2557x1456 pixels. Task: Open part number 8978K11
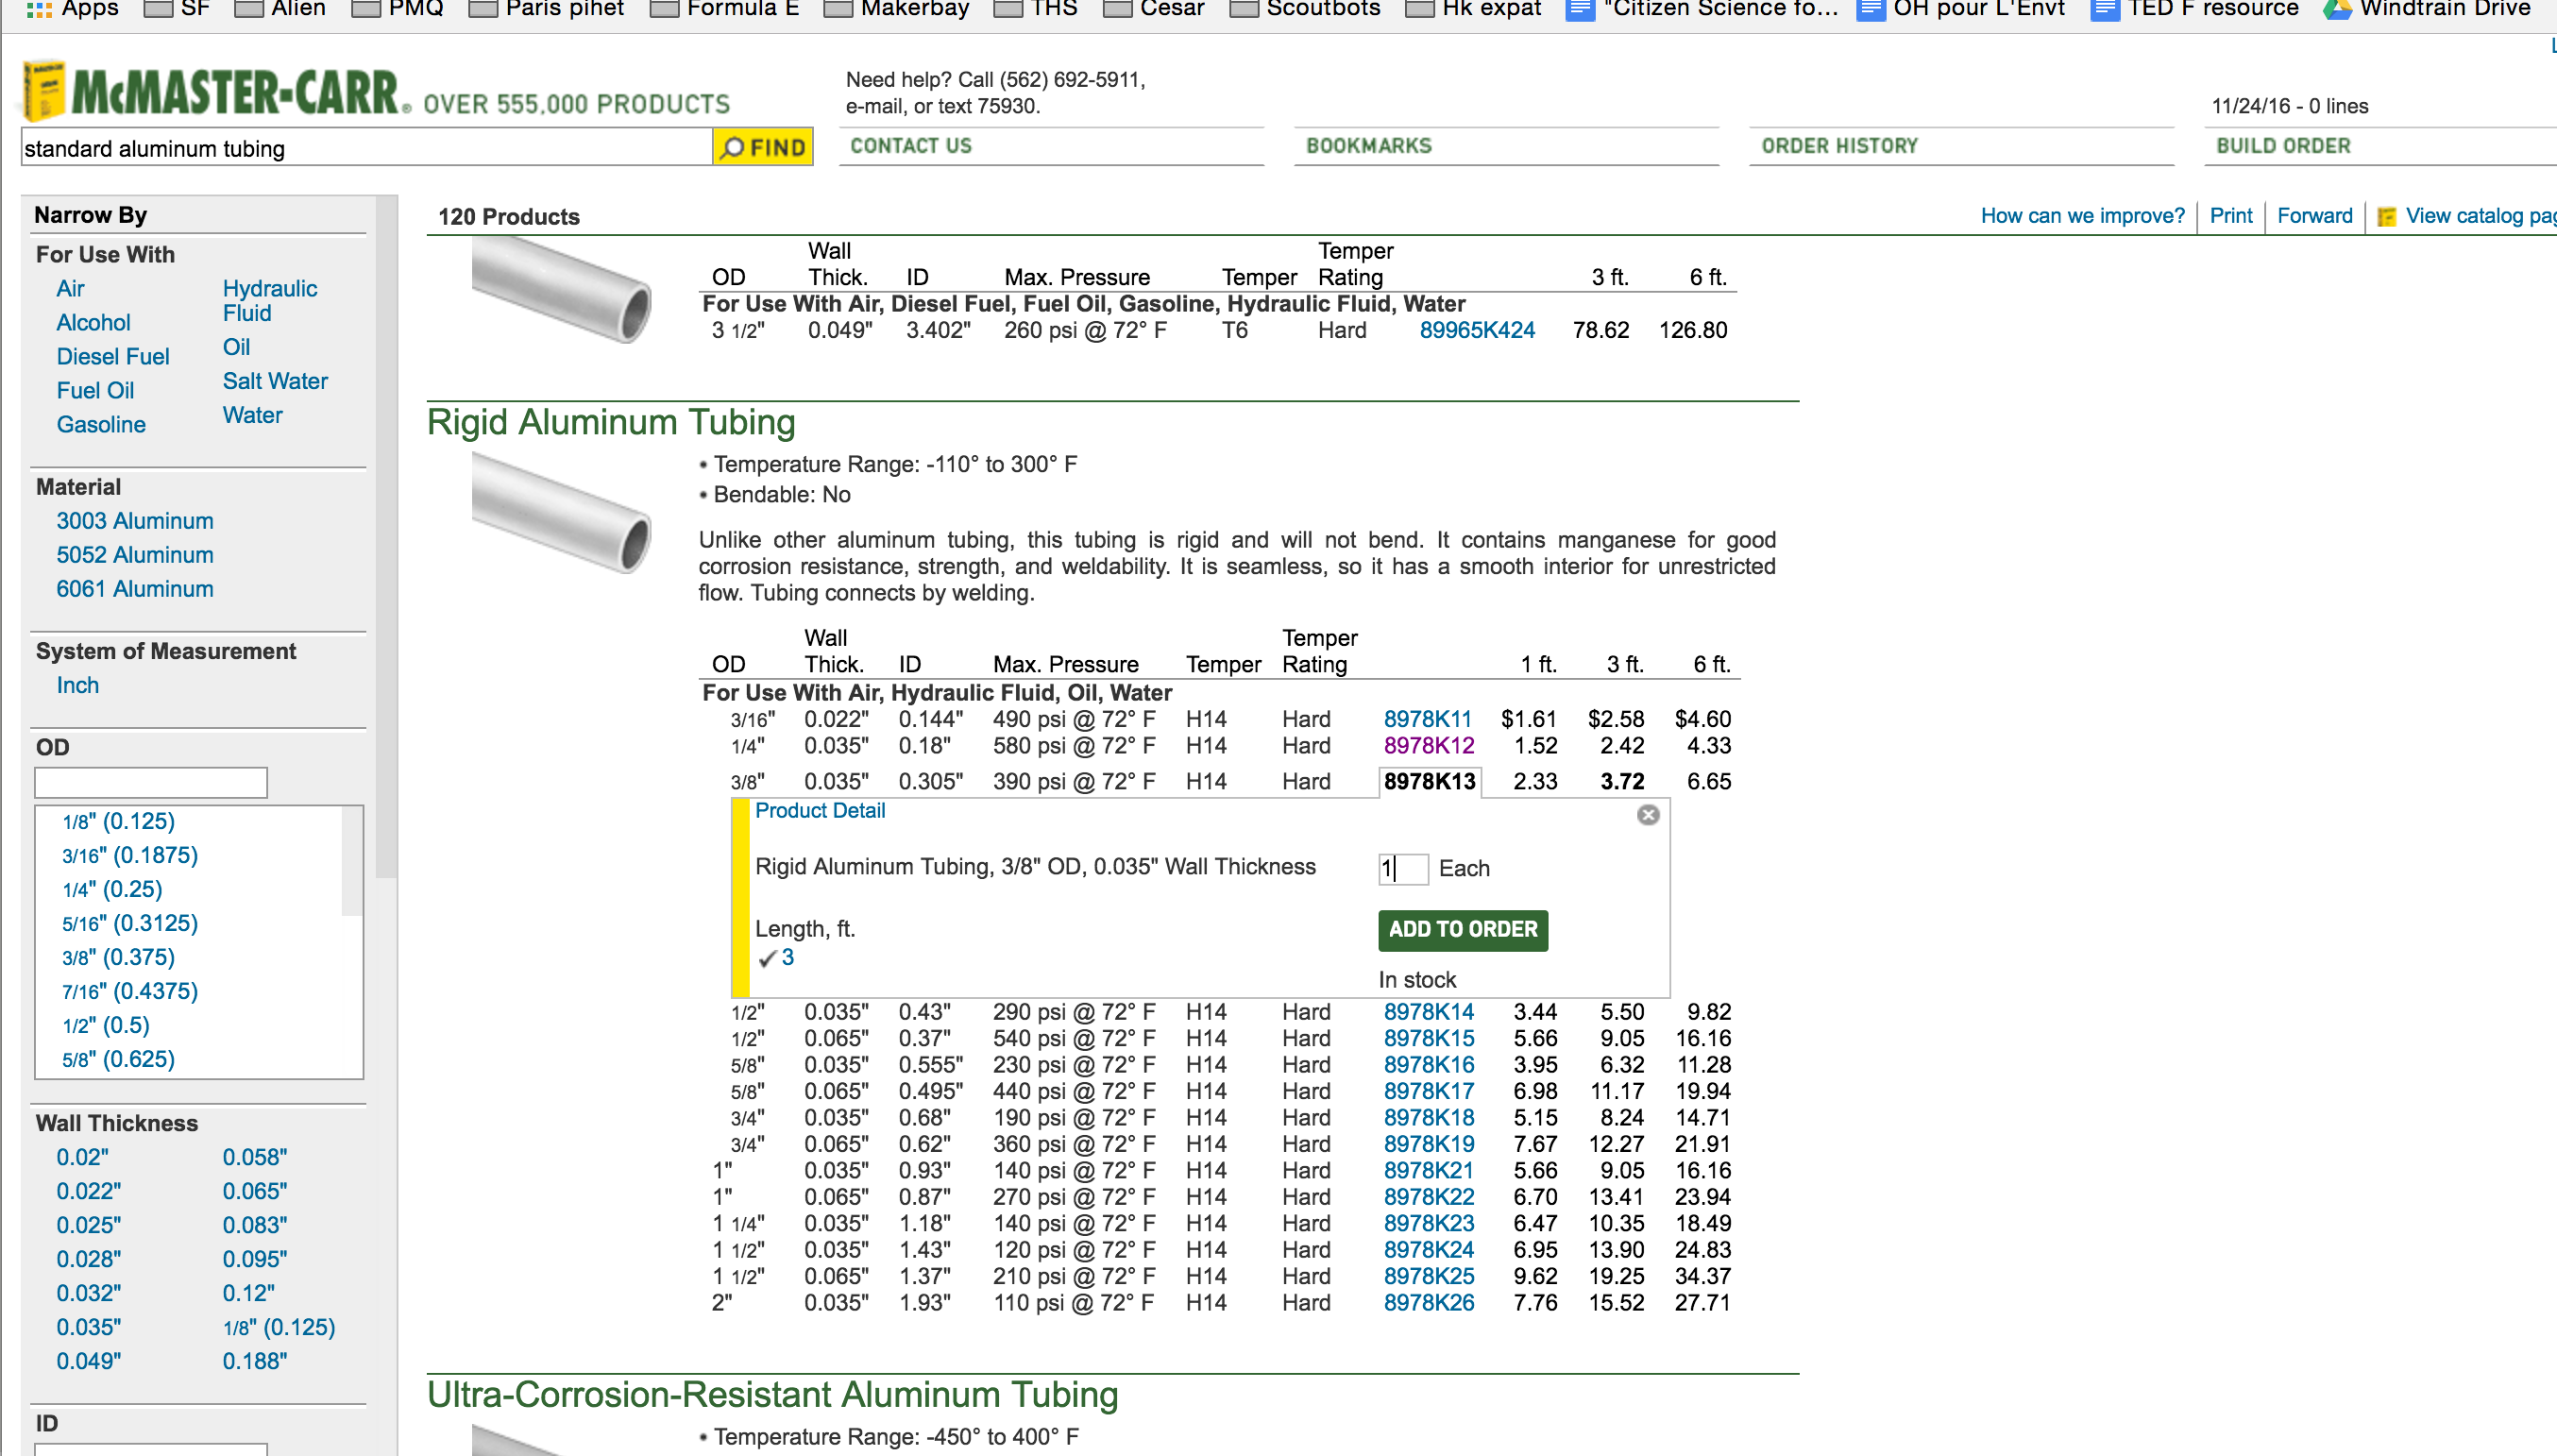[1427, 719]
